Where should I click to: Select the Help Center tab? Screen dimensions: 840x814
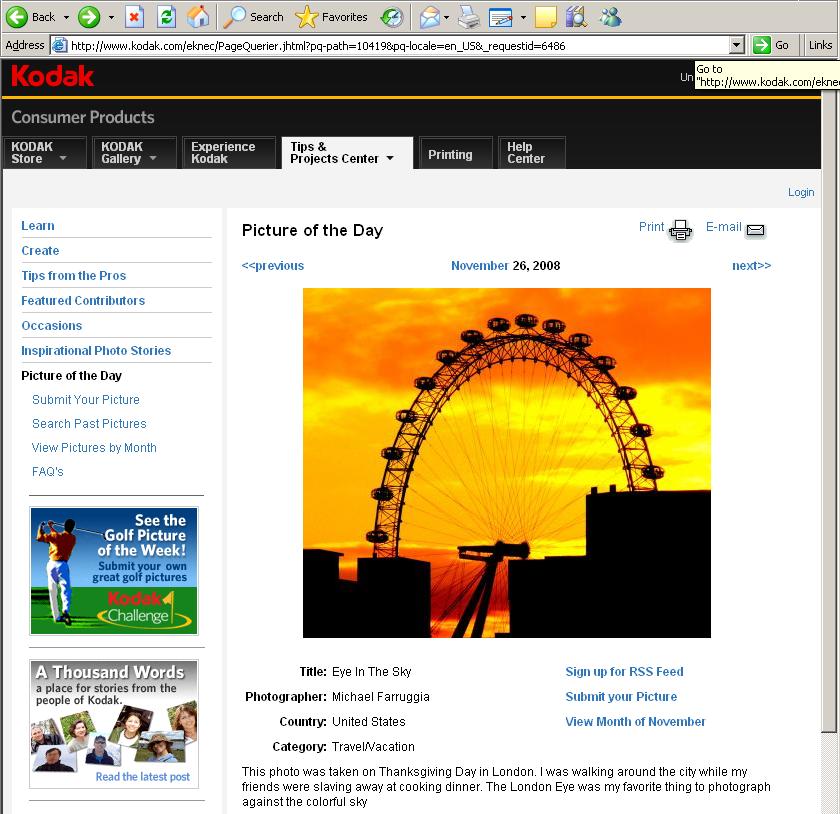(x=530, y=153)
